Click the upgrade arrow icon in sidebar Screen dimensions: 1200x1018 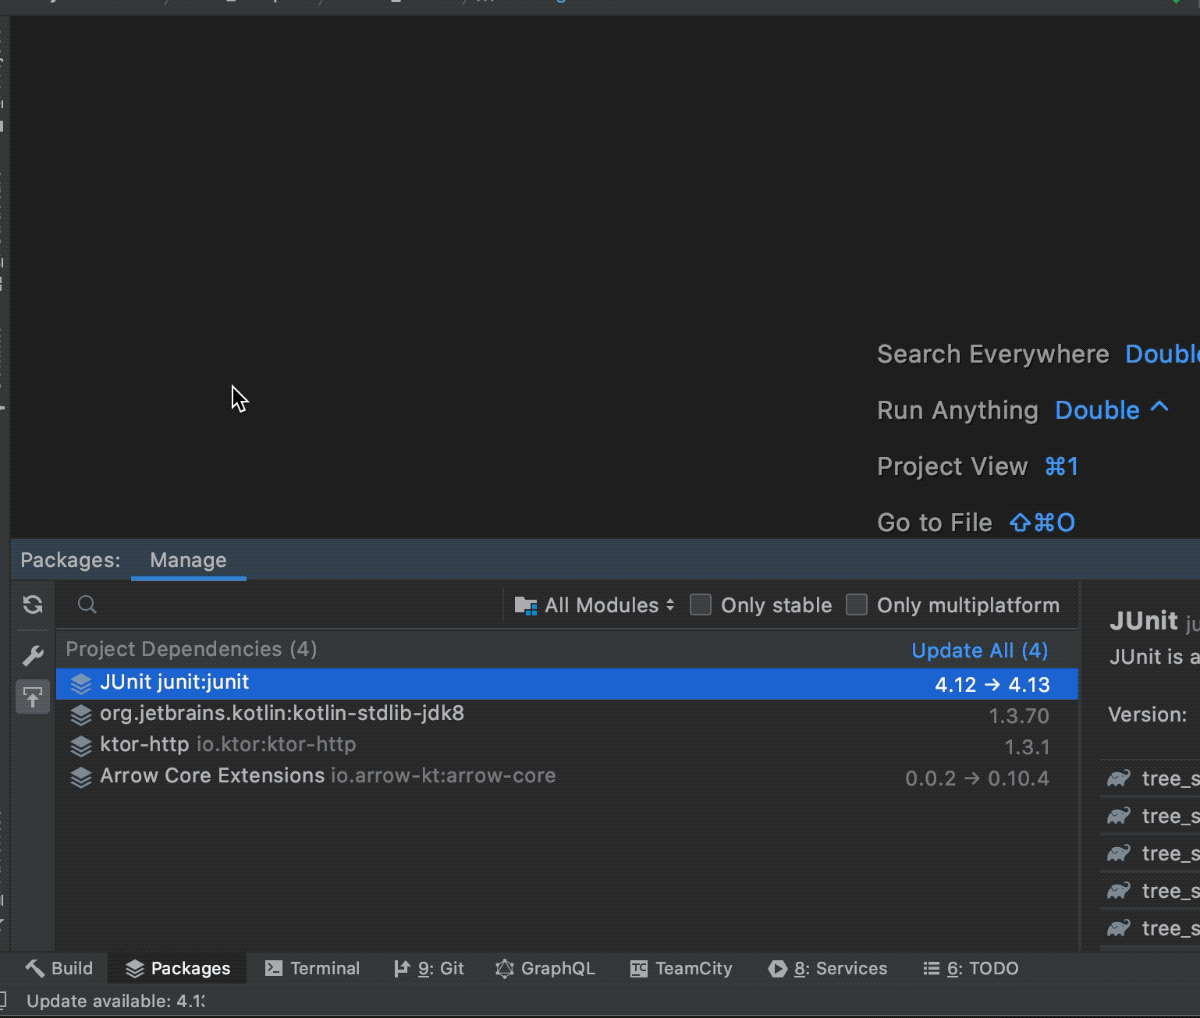click(x=33, y=697)
